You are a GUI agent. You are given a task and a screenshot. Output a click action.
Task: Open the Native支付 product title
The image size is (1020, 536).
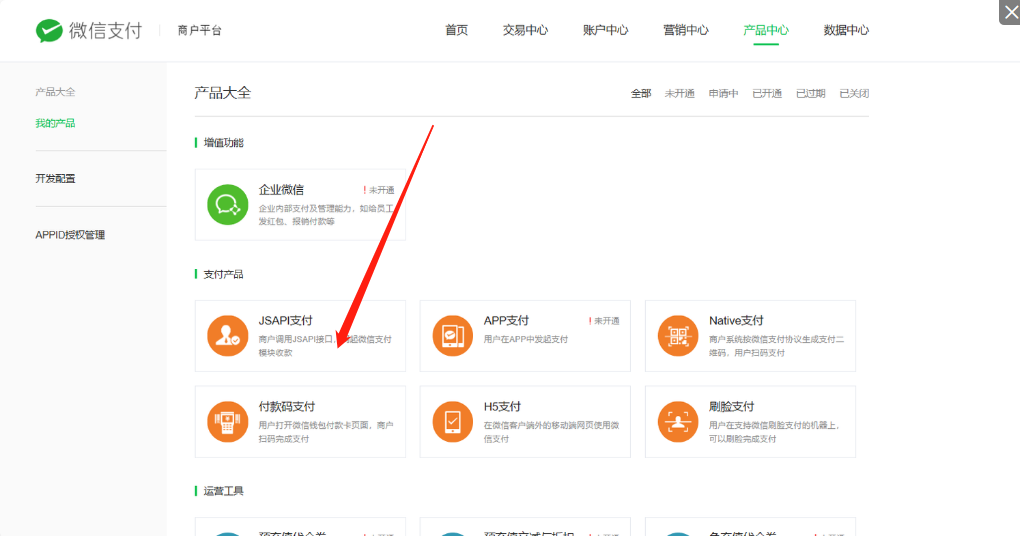tap(736, 321)
